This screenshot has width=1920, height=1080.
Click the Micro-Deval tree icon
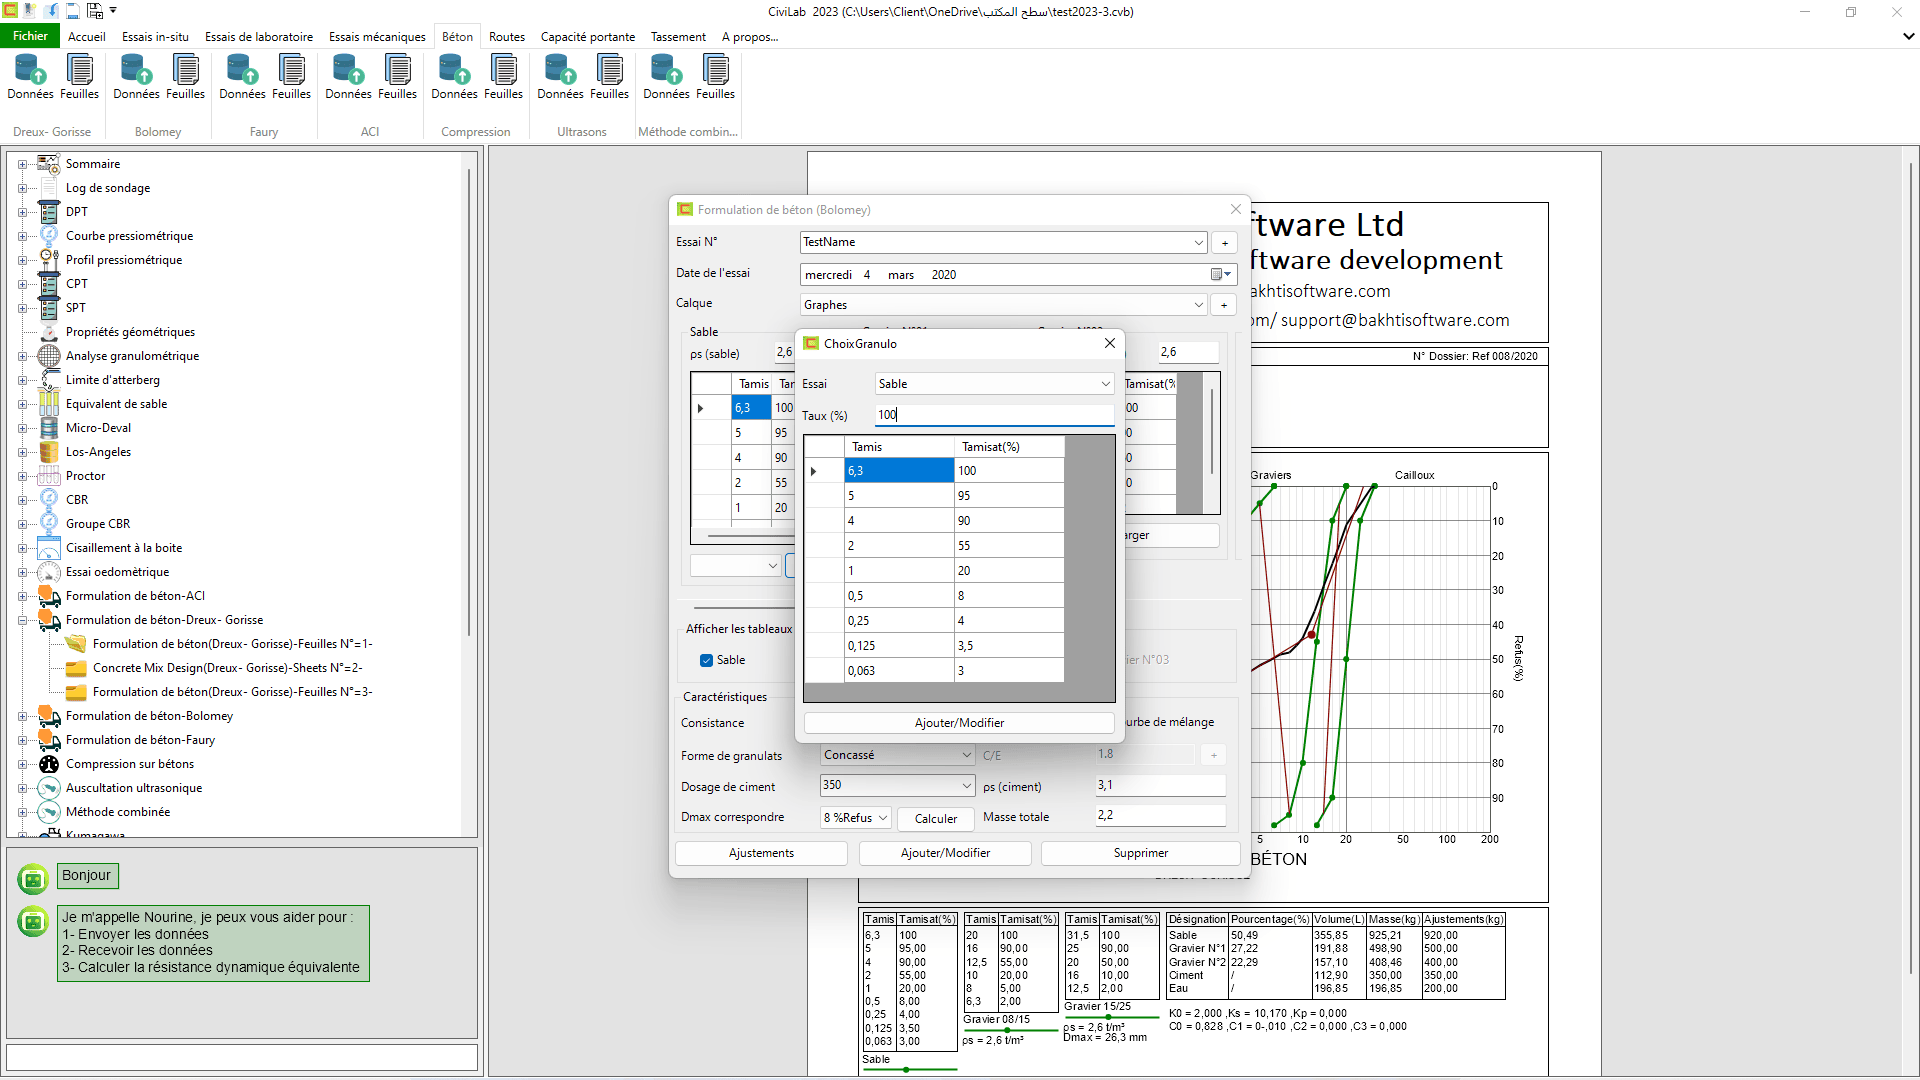[x=49, y=428]
